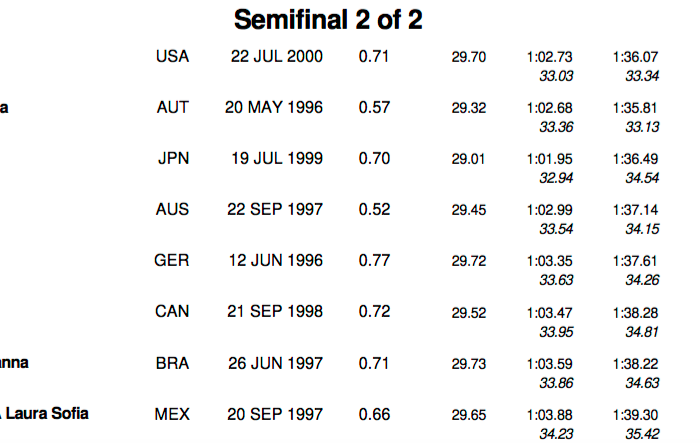Click reaction time 0.77

click(x=374, y=260)
